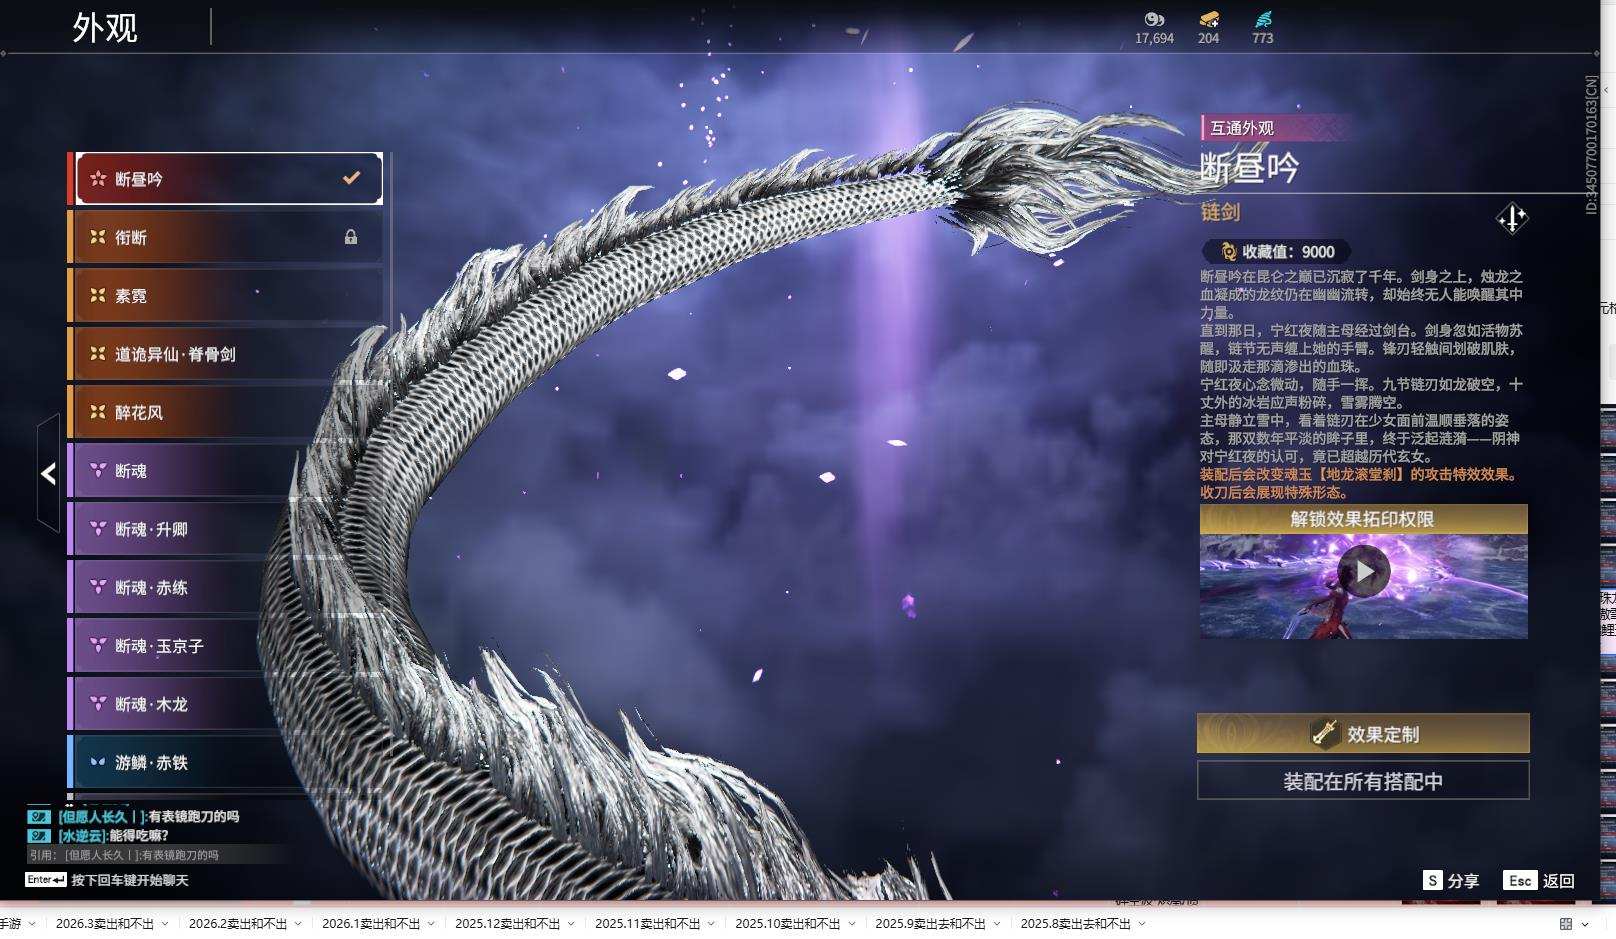Open the 2025.12卖出和不出 sheet dropdown
This screenshot has height=939, width=1616.
(571, 924)
